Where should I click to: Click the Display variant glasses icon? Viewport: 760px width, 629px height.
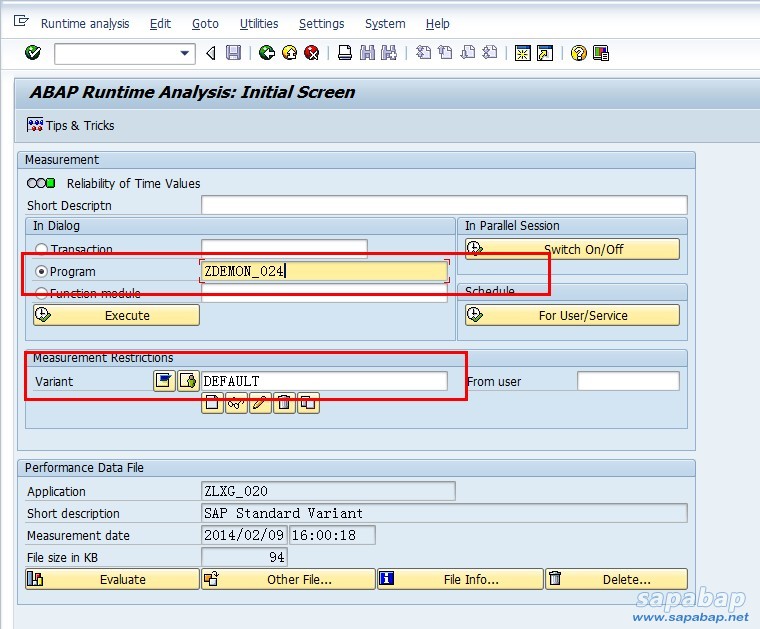[x=236, y=403]
